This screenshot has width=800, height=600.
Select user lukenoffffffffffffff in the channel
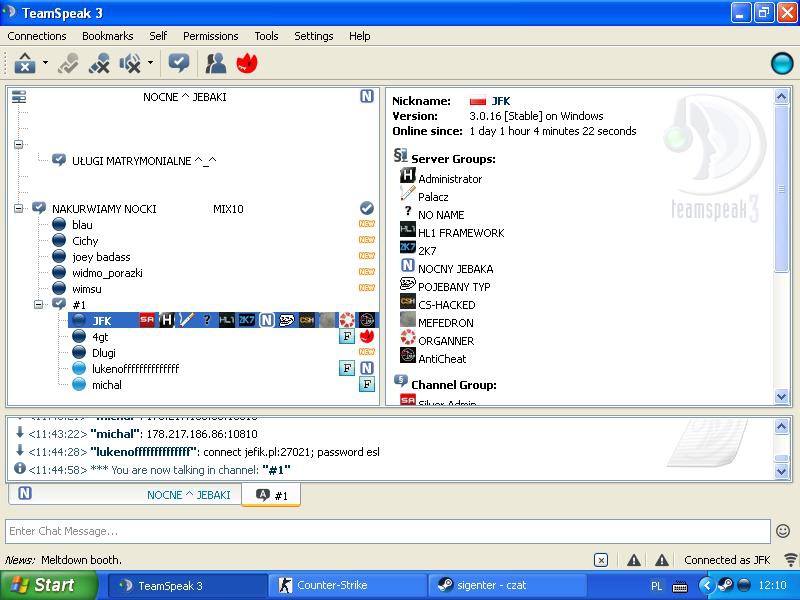pyautogui.click(x=135, y=369)
